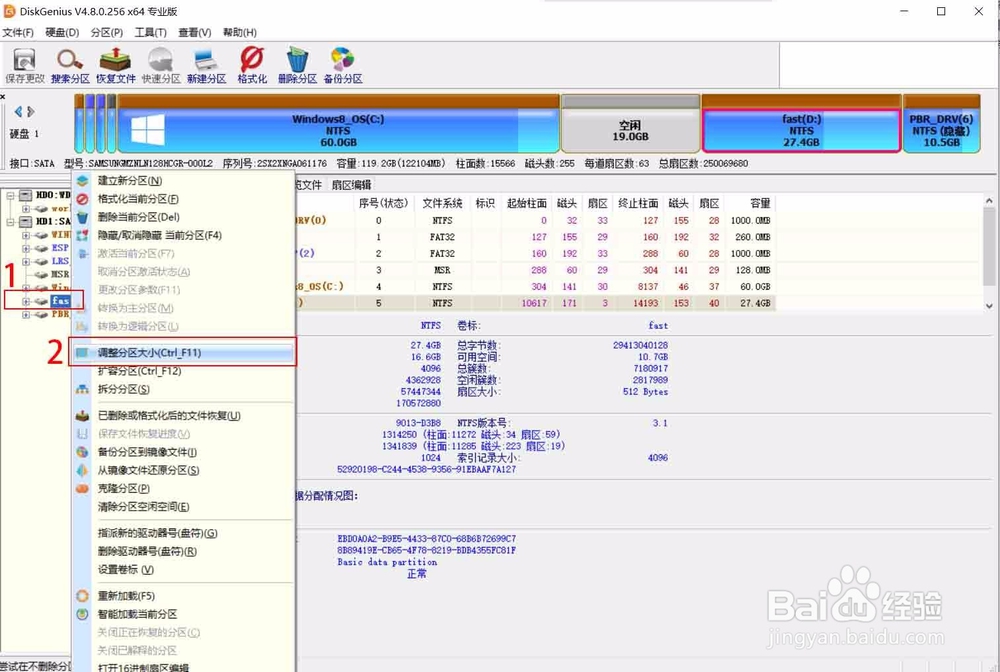Open the 备份分区 backup partition tool

click(x=341, y=62)
